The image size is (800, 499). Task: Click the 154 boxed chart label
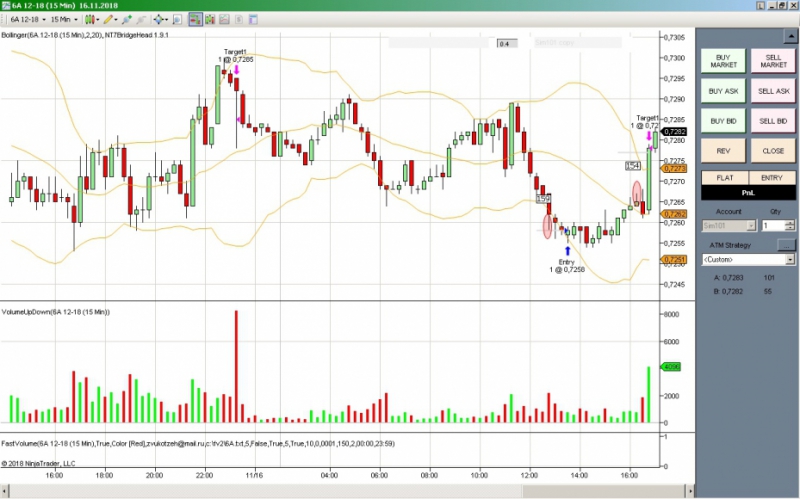pyautogui.click(x=633, y=166)
